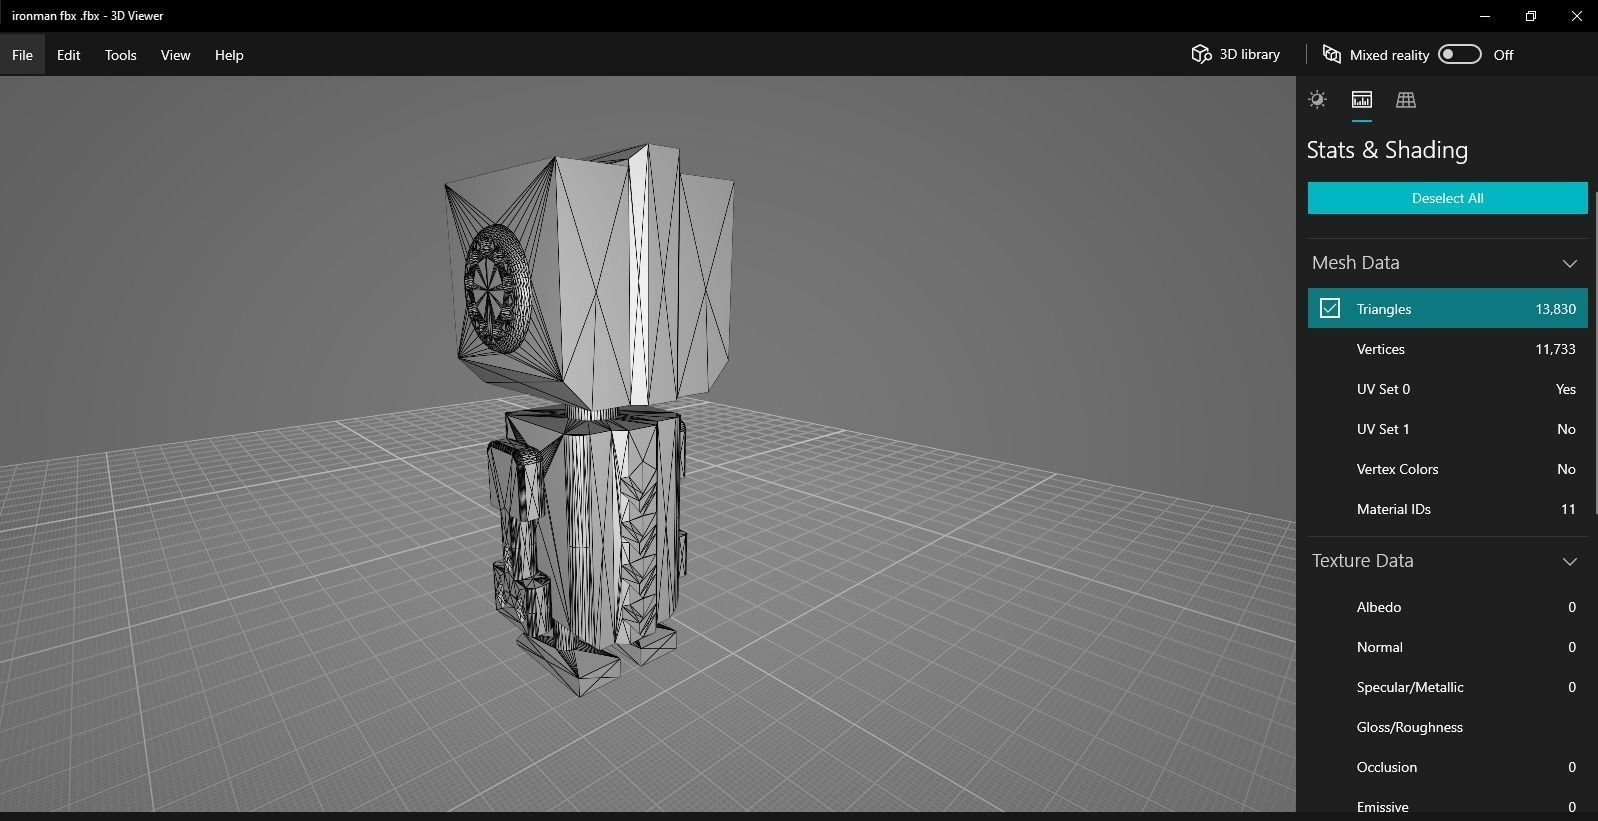
Task: Select the Albedo texture row
Action: click(x=1447, y=607)
